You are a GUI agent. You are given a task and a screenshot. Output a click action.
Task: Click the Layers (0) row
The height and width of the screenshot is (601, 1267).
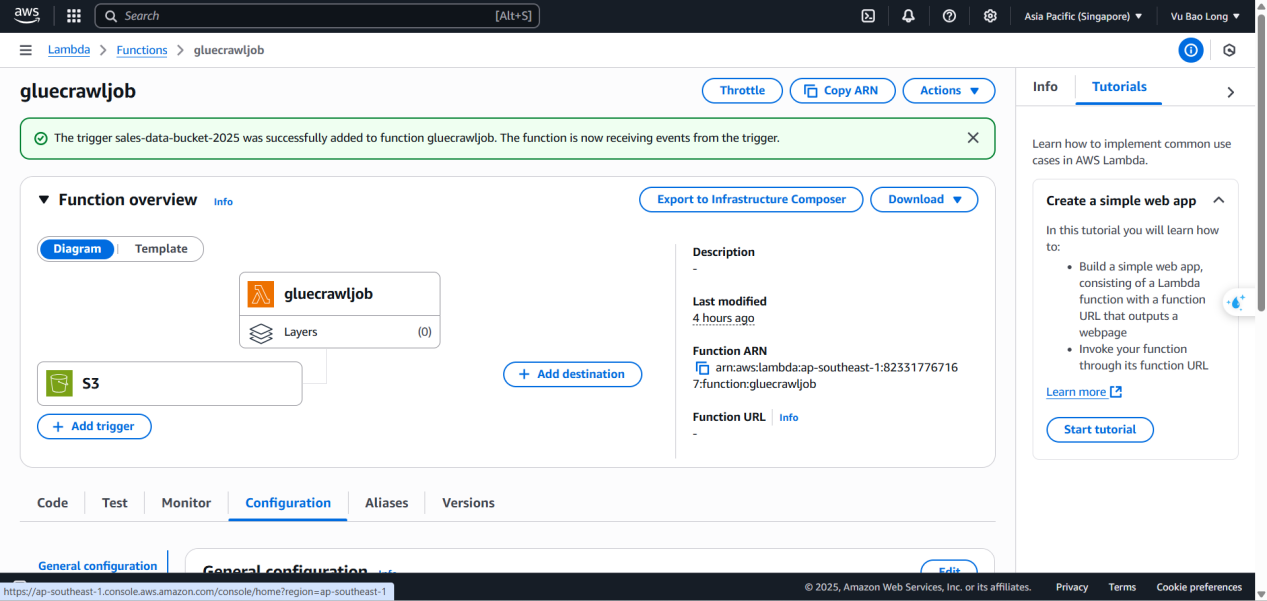340,332
